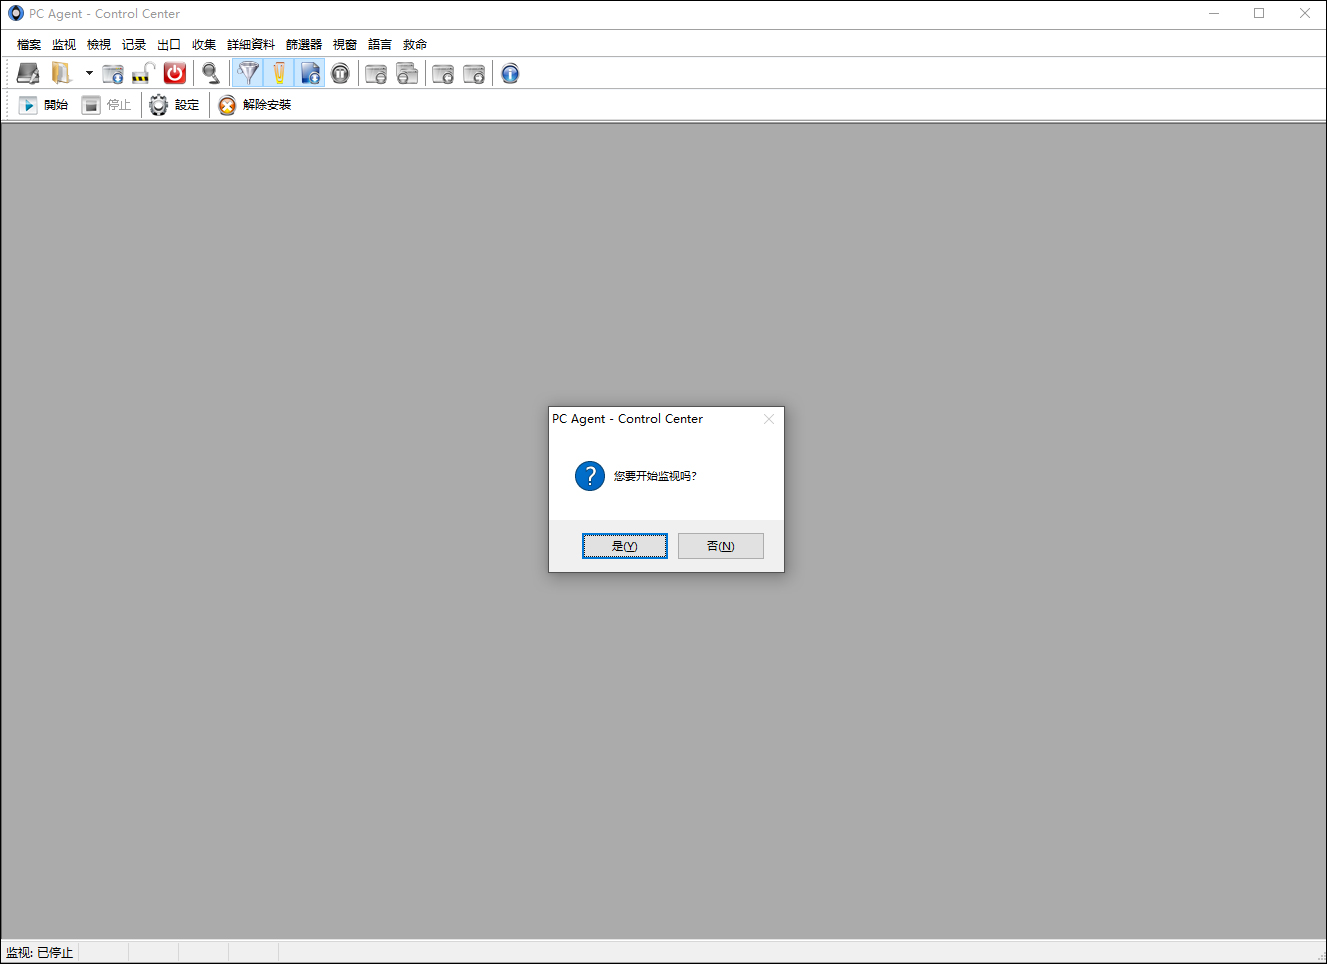Click the 解除安裝 uninstall icon
This screenshot has width=1327, height=964.
click(x=228, y=105)
